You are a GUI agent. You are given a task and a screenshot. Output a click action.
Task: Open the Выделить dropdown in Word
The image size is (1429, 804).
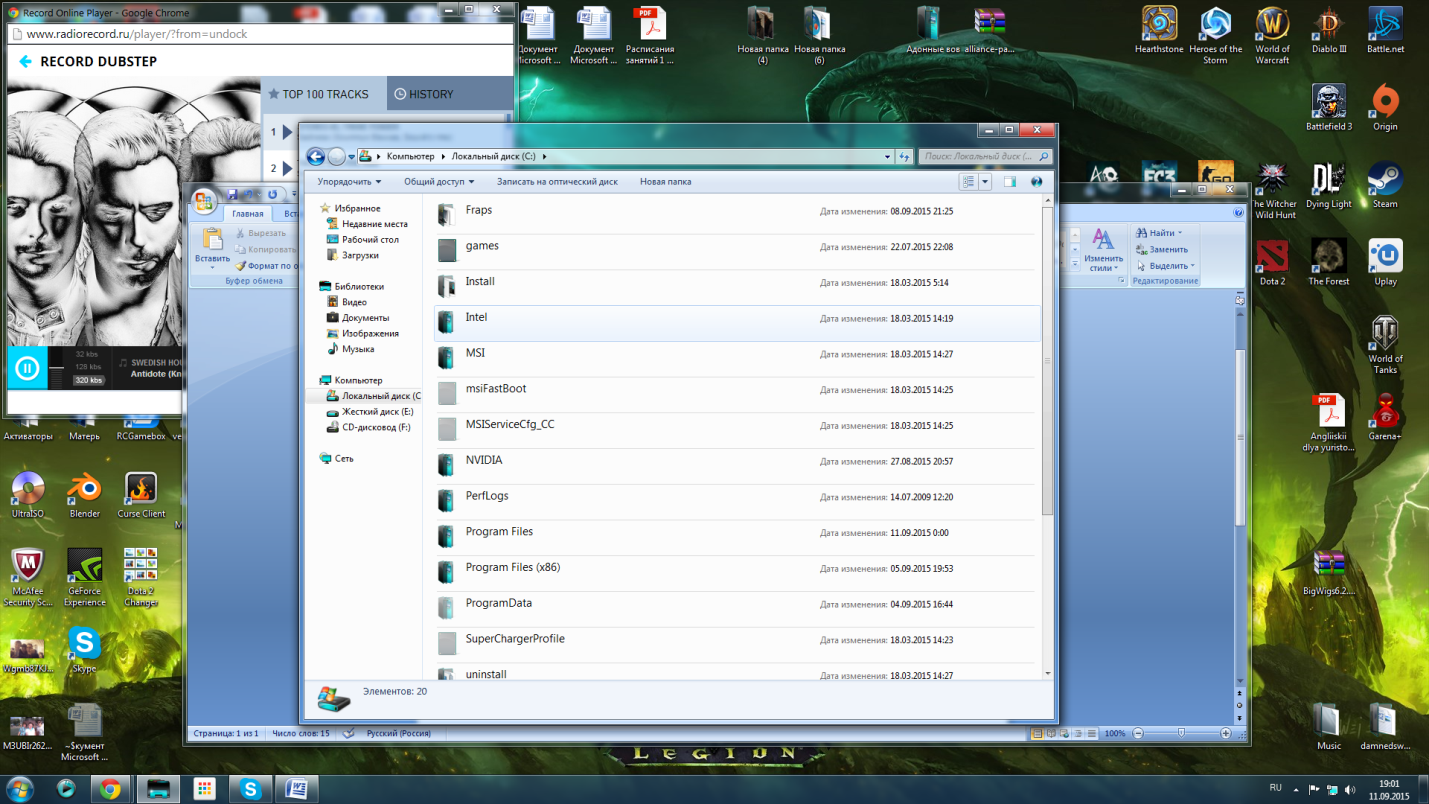[1165, 266]
